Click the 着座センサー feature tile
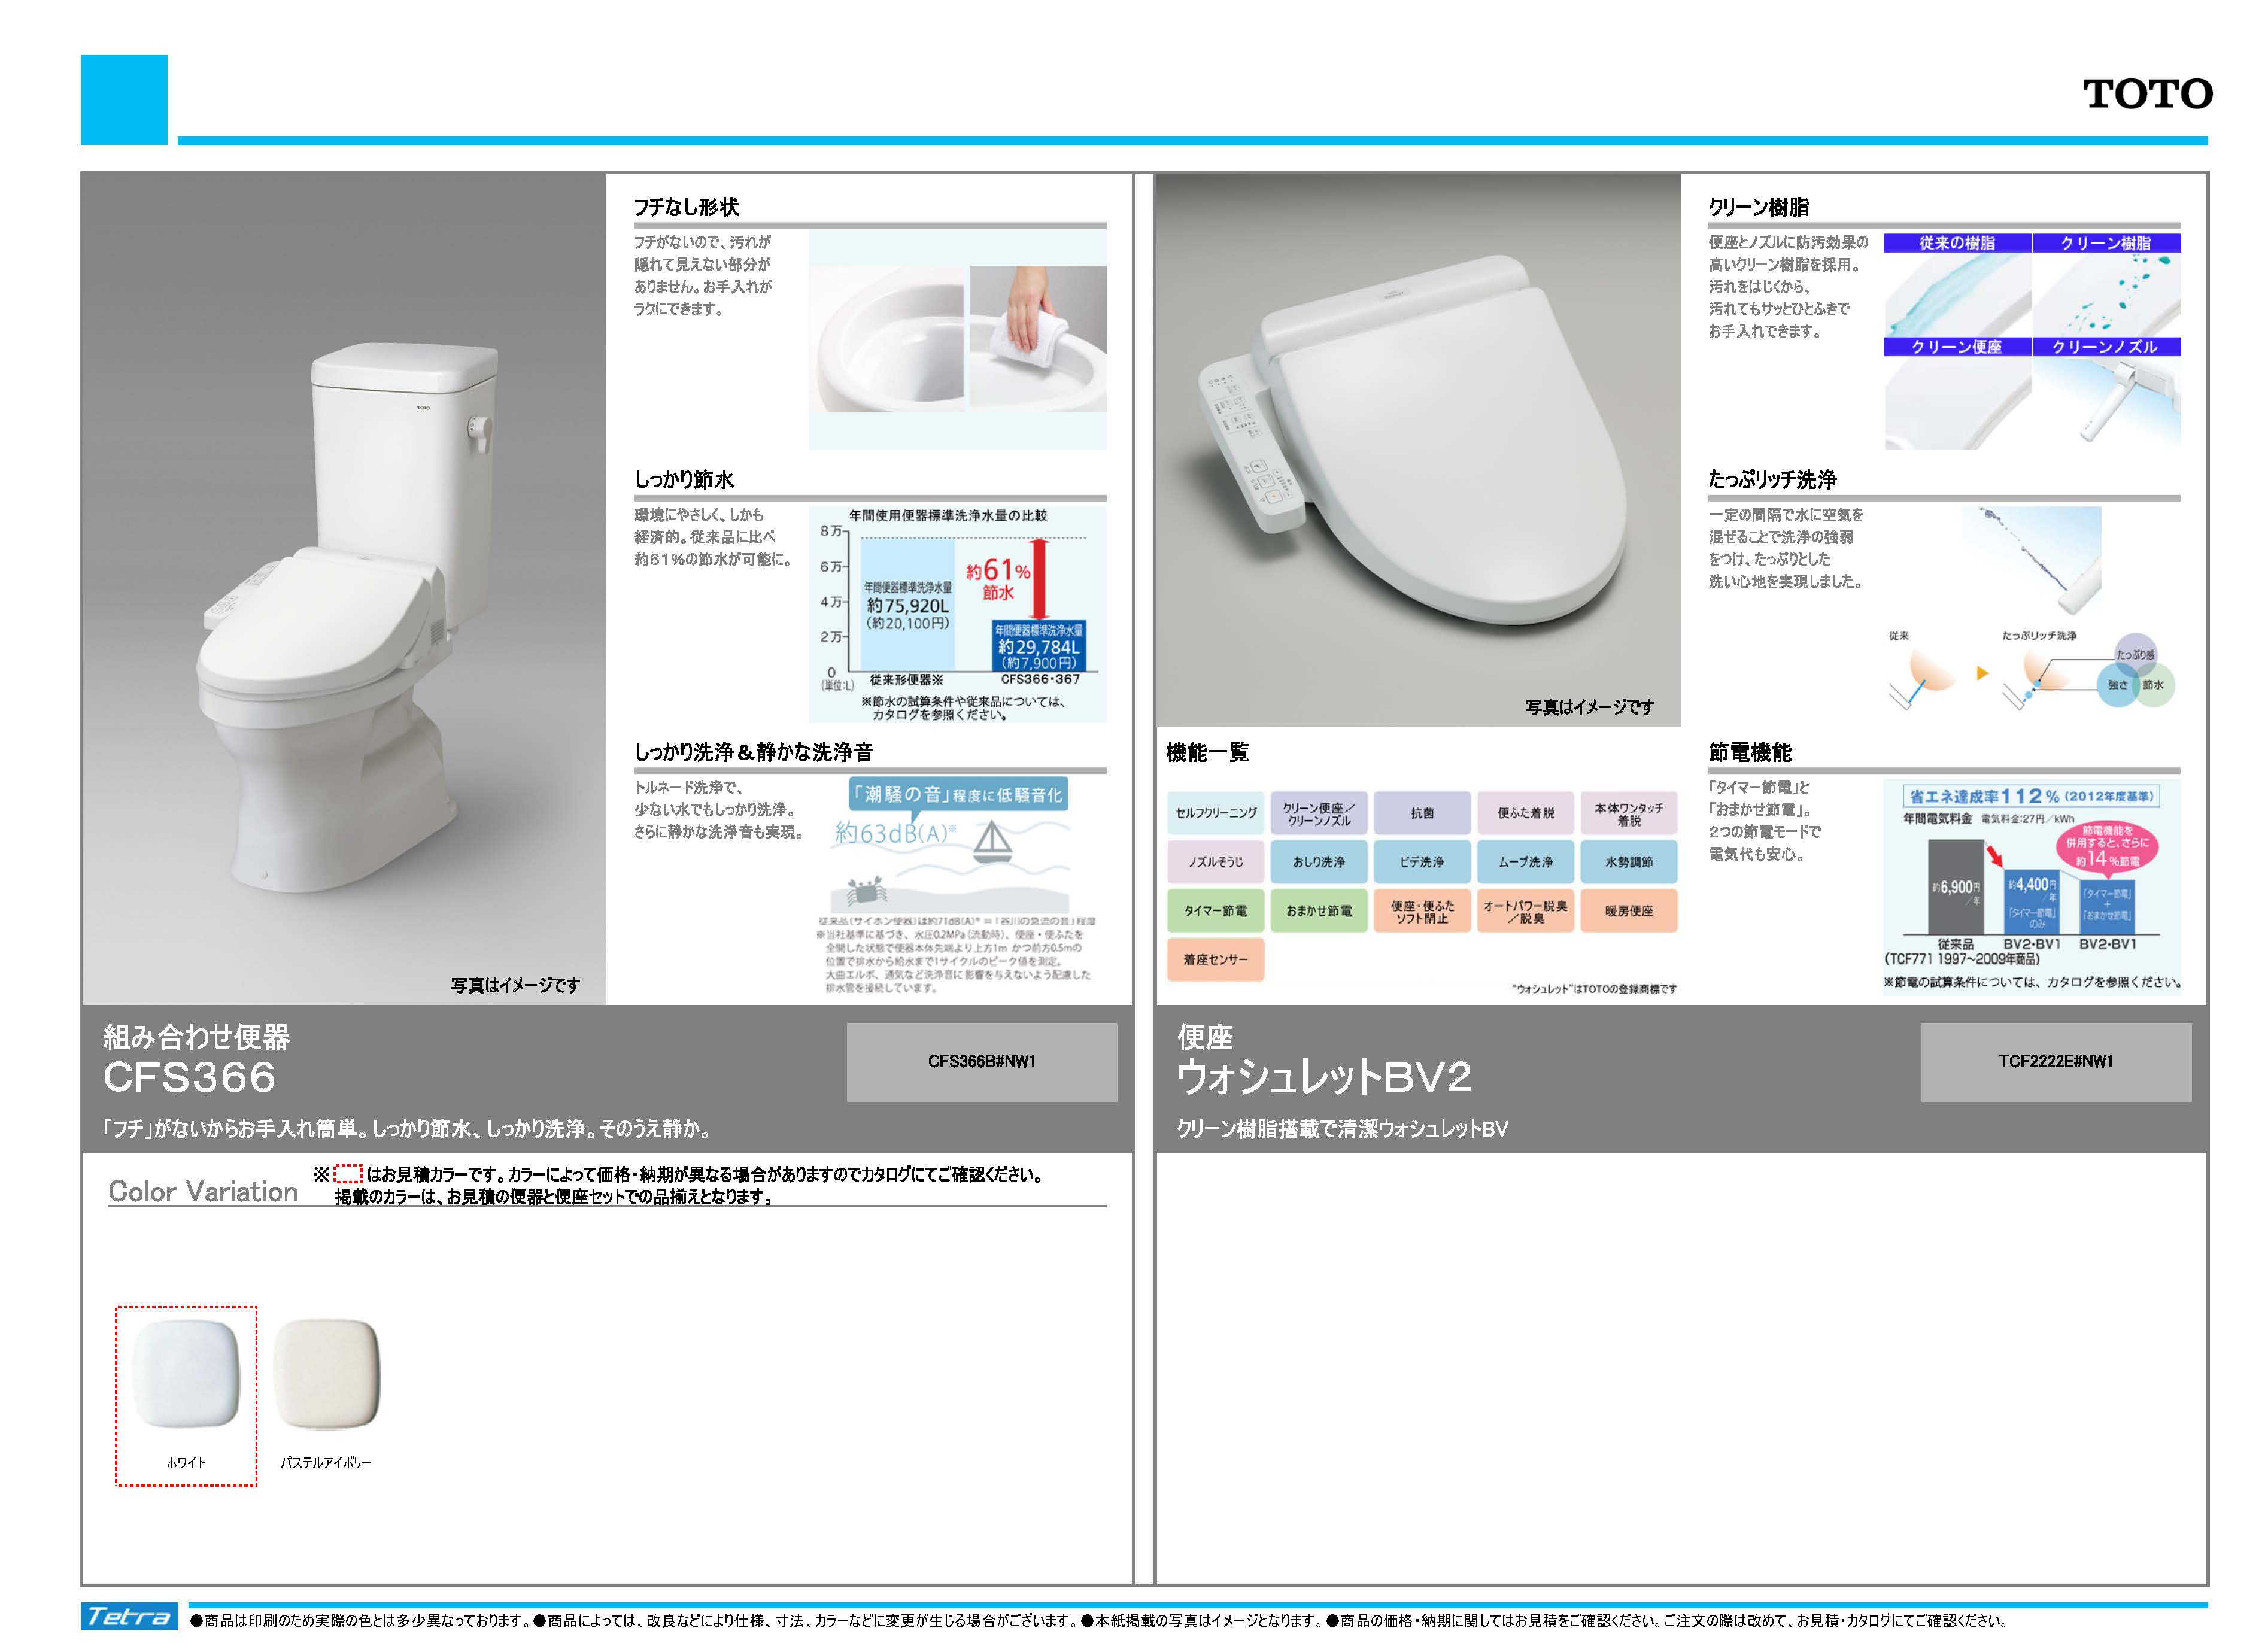This screenshot has width=2268, height=1652. point(1215,960)
